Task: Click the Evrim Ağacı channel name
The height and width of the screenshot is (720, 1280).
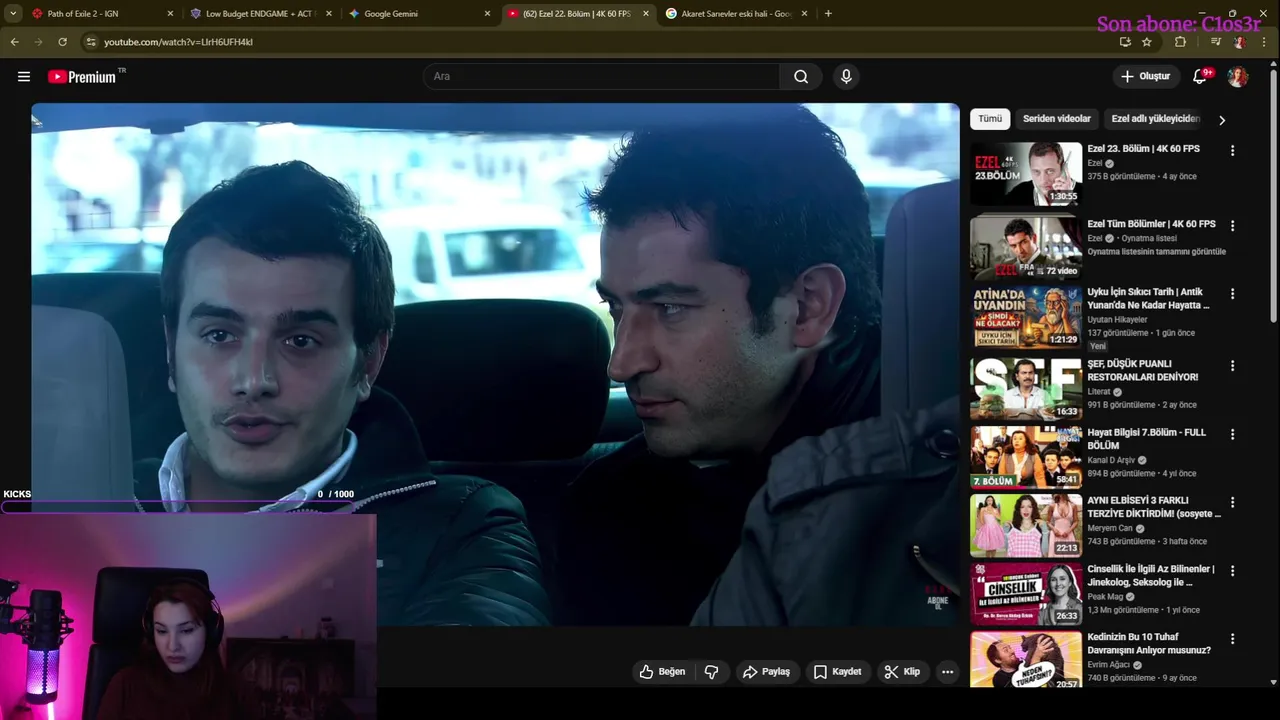Action: coord(1110,665)
